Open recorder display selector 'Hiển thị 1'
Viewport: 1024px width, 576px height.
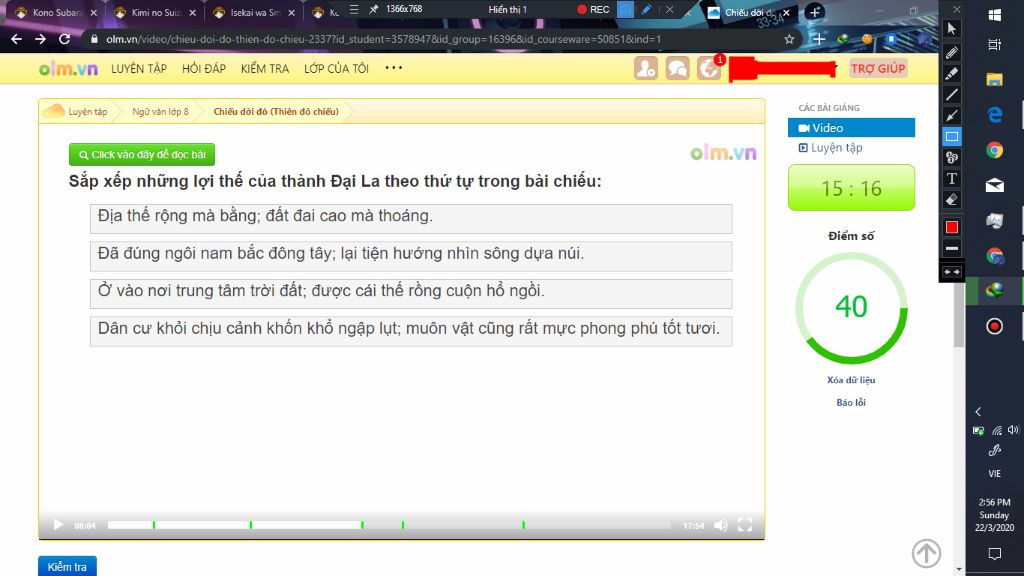click(x=507, y=10)
